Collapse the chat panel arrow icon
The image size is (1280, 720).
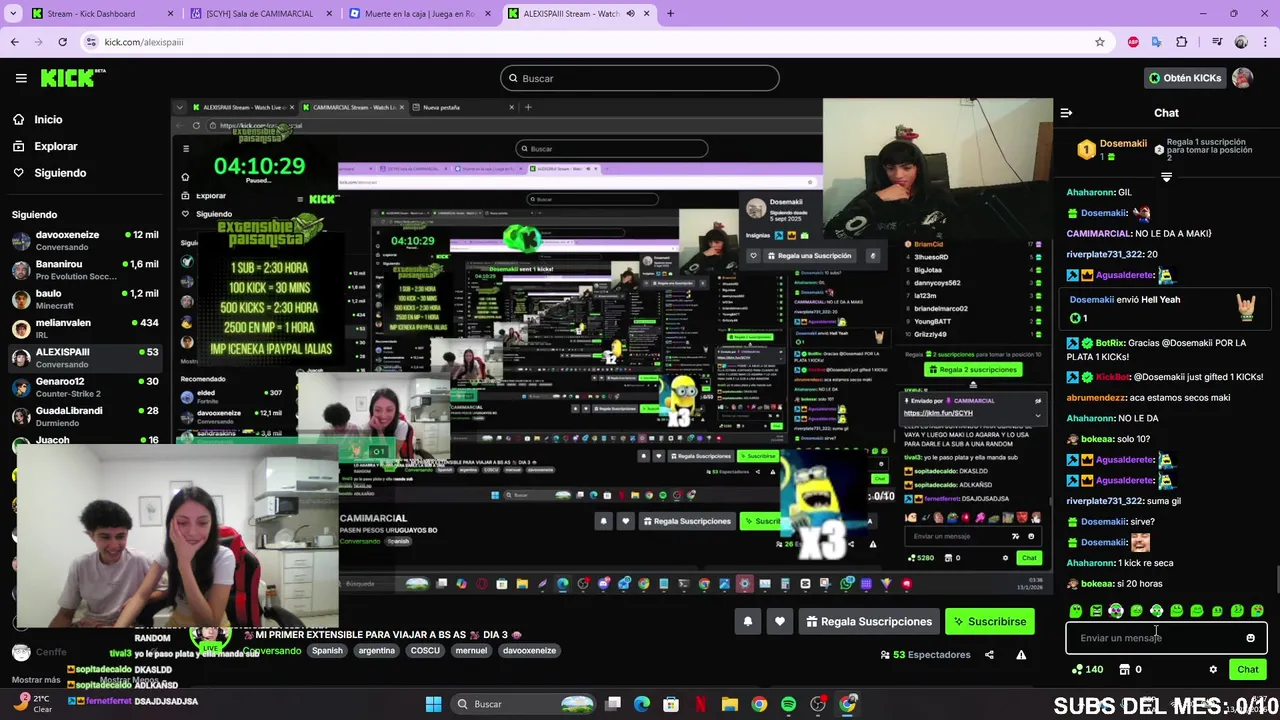pyautogui.click(x=1066, y=113)
